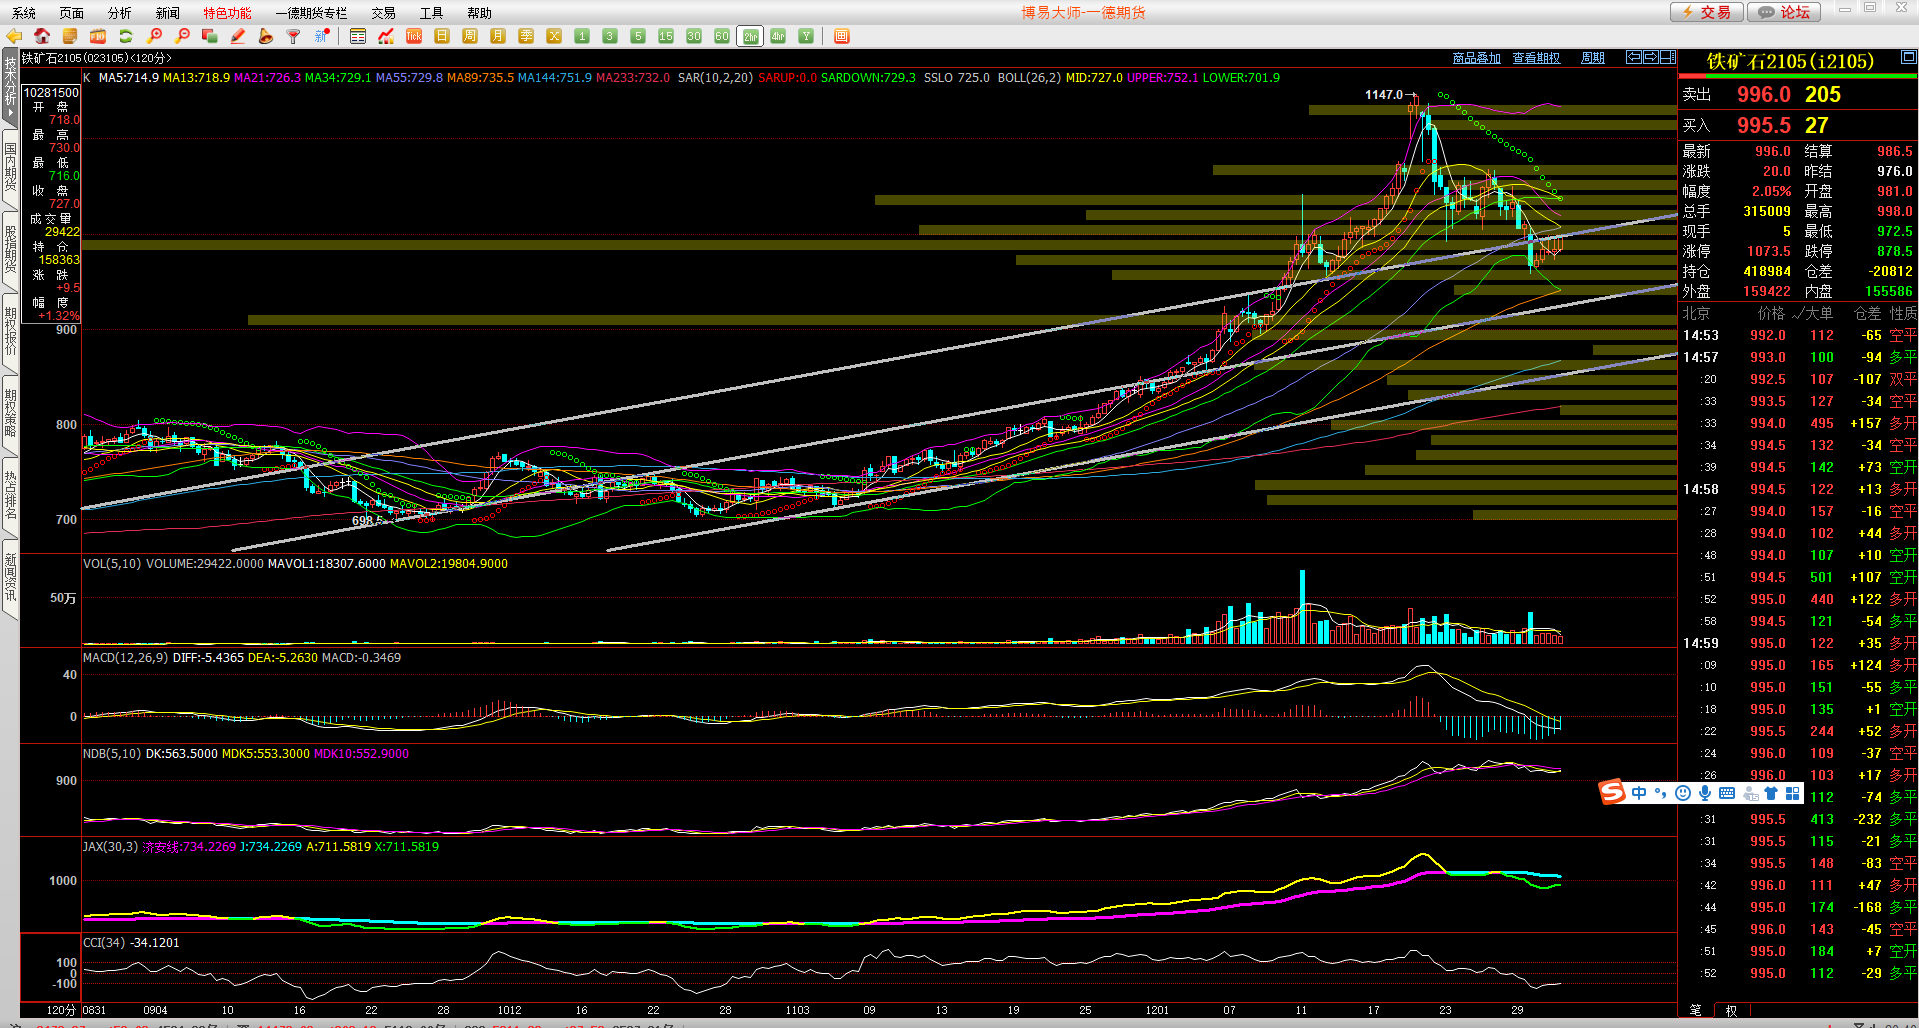Image resolution: width=1919 pixels, height=1028 pixels.
Task: Click the green Y period icon
Action: [806, 36]
